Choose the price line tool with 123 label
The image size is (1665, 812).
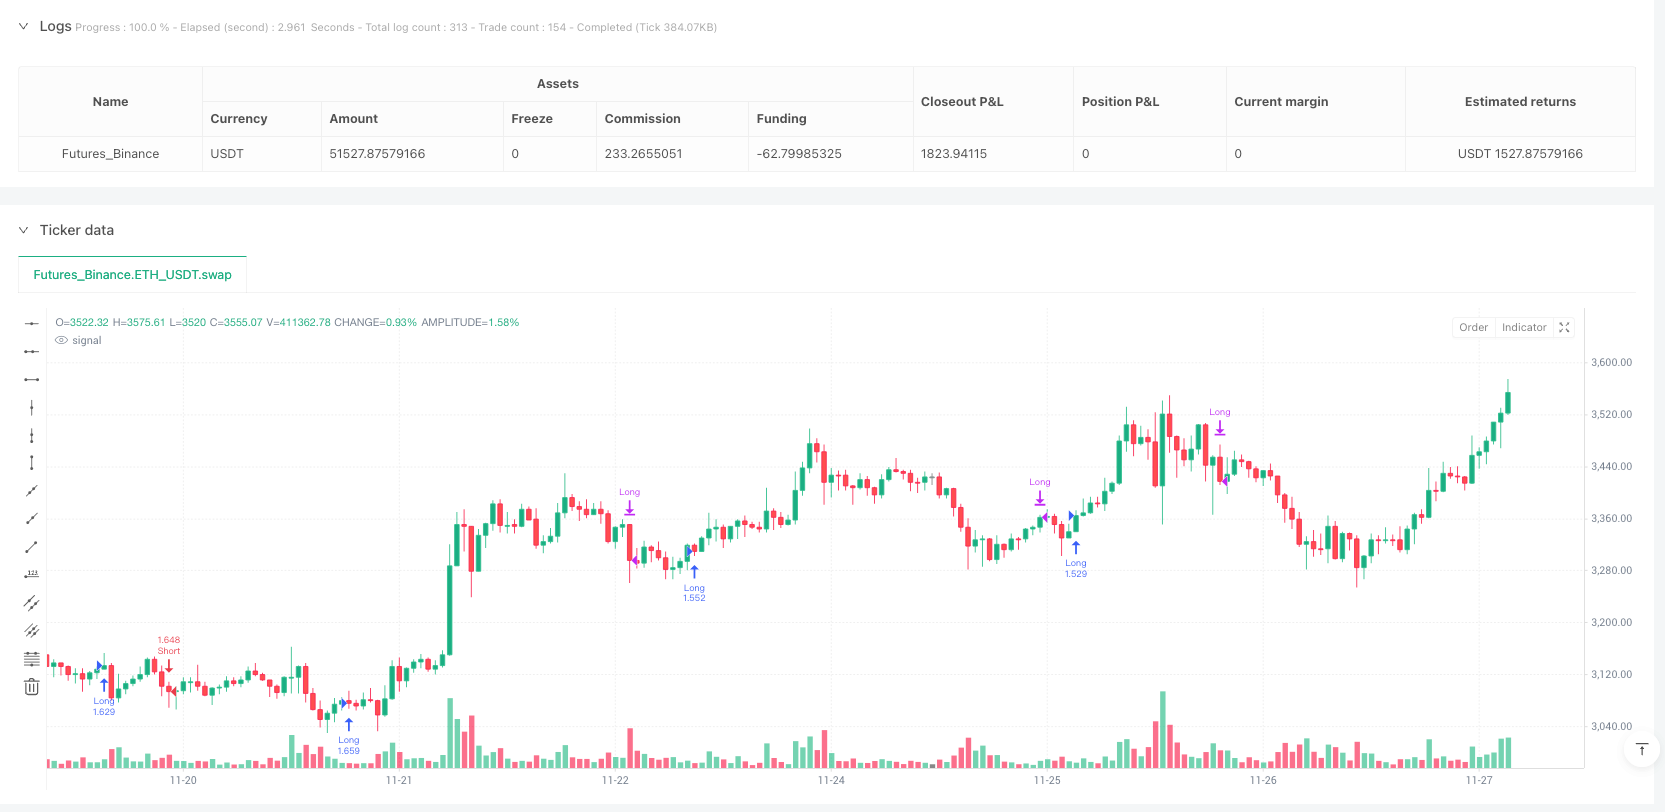point(32,574)
